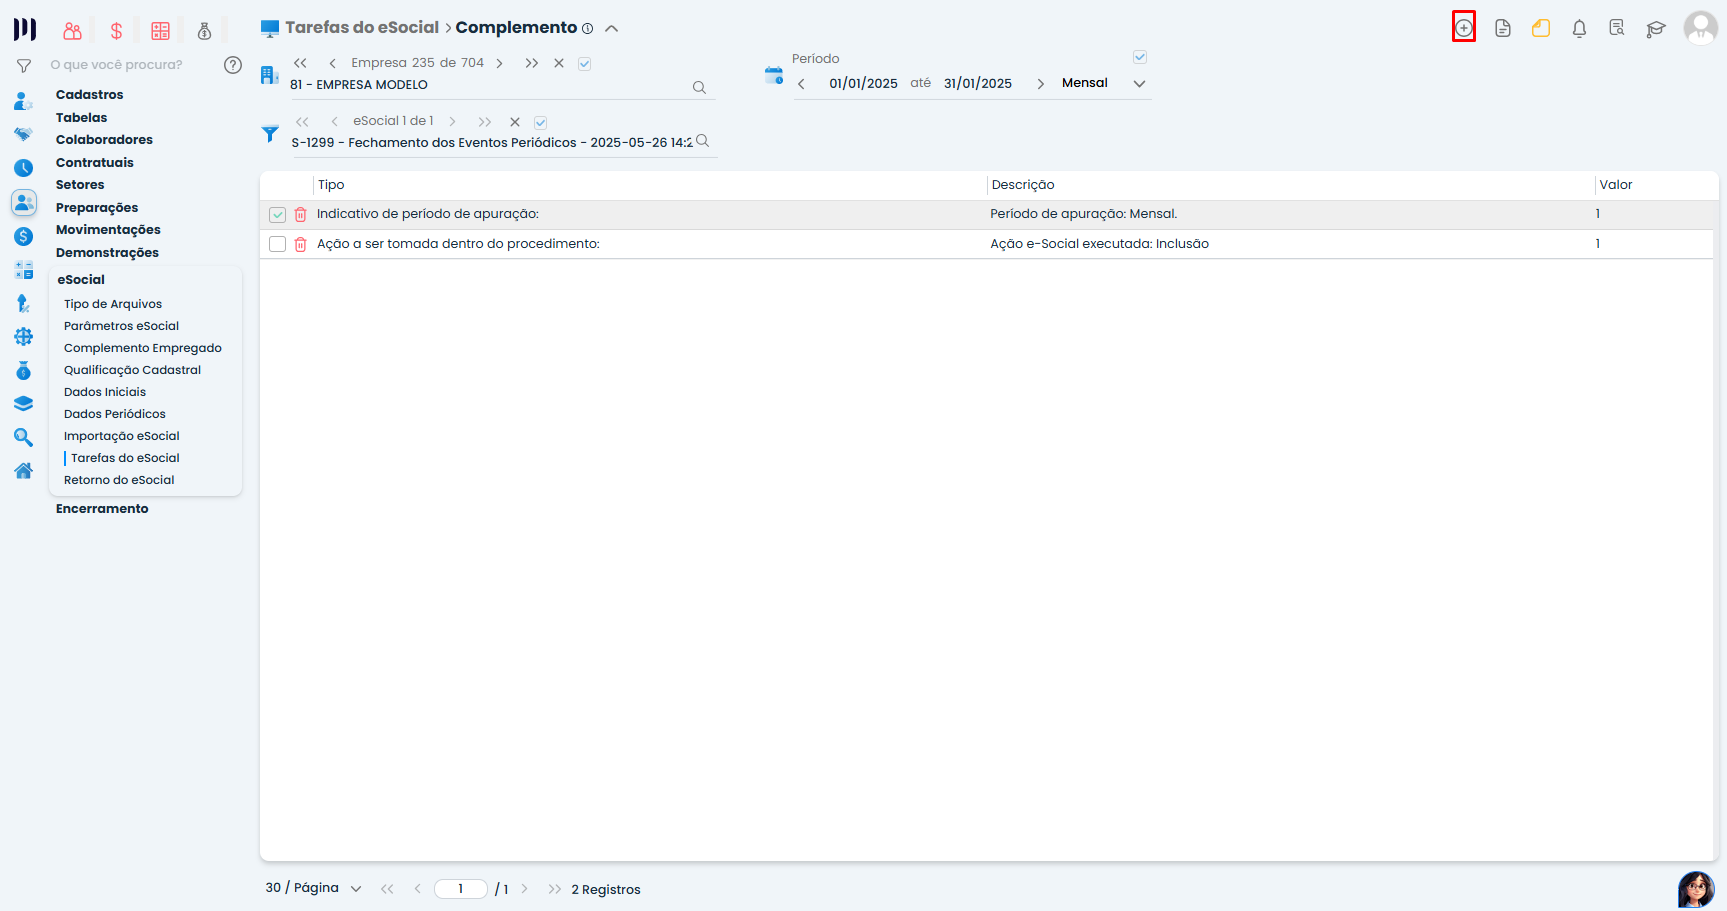Click the red dollar sign module icon
Image resolution: width=1727 pixels, height=911 pixels.
click(117, 31)
